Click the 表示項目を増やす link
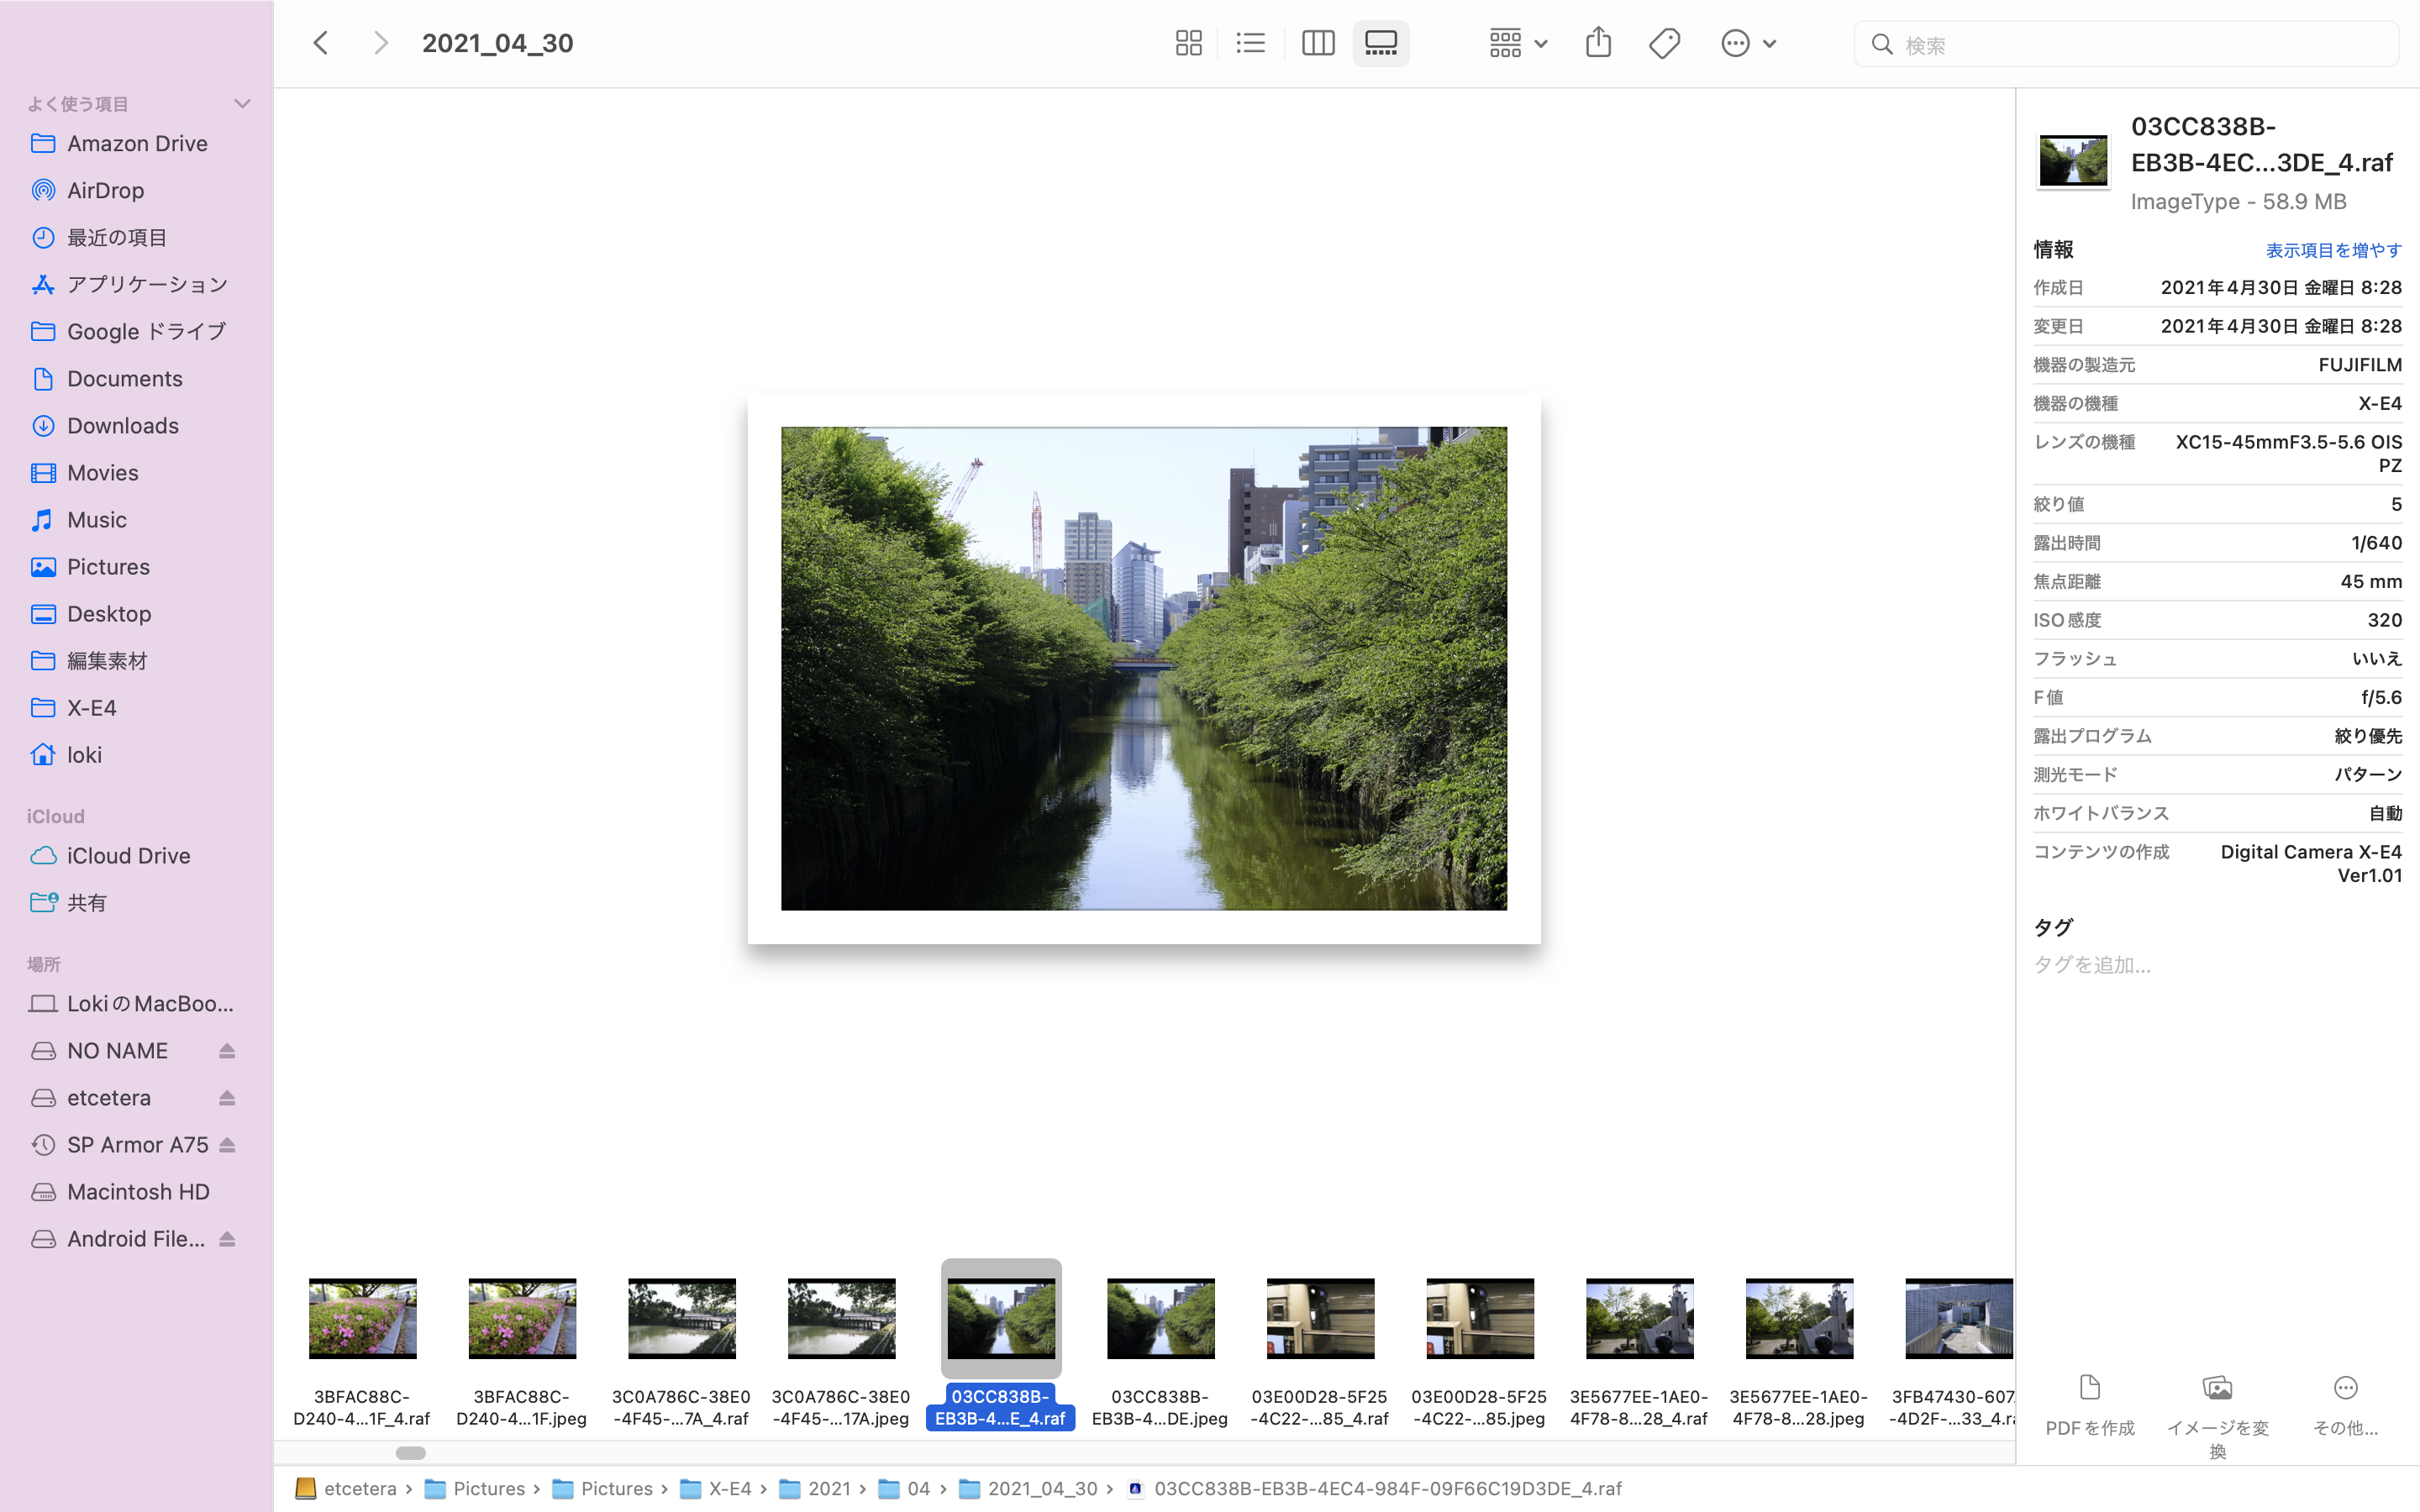Image resolution: width=2420 pixels, height=1512 pixels. pos(2333,250)
